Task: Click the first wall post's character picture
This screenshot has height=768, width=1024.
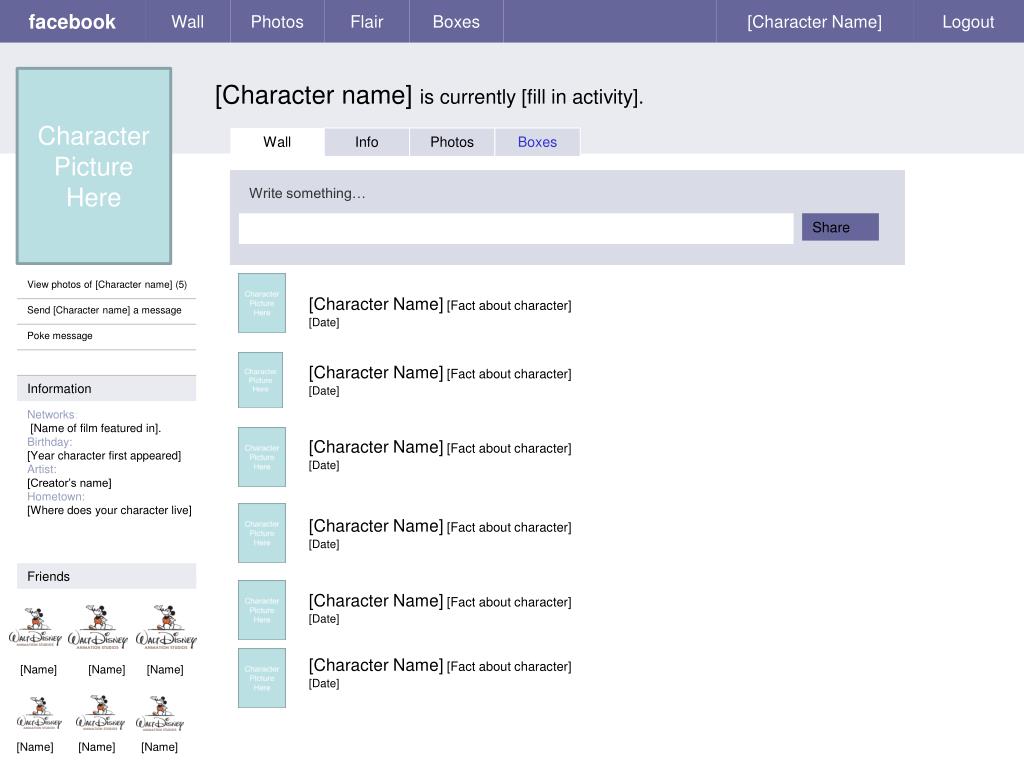Action: (262, 303)
